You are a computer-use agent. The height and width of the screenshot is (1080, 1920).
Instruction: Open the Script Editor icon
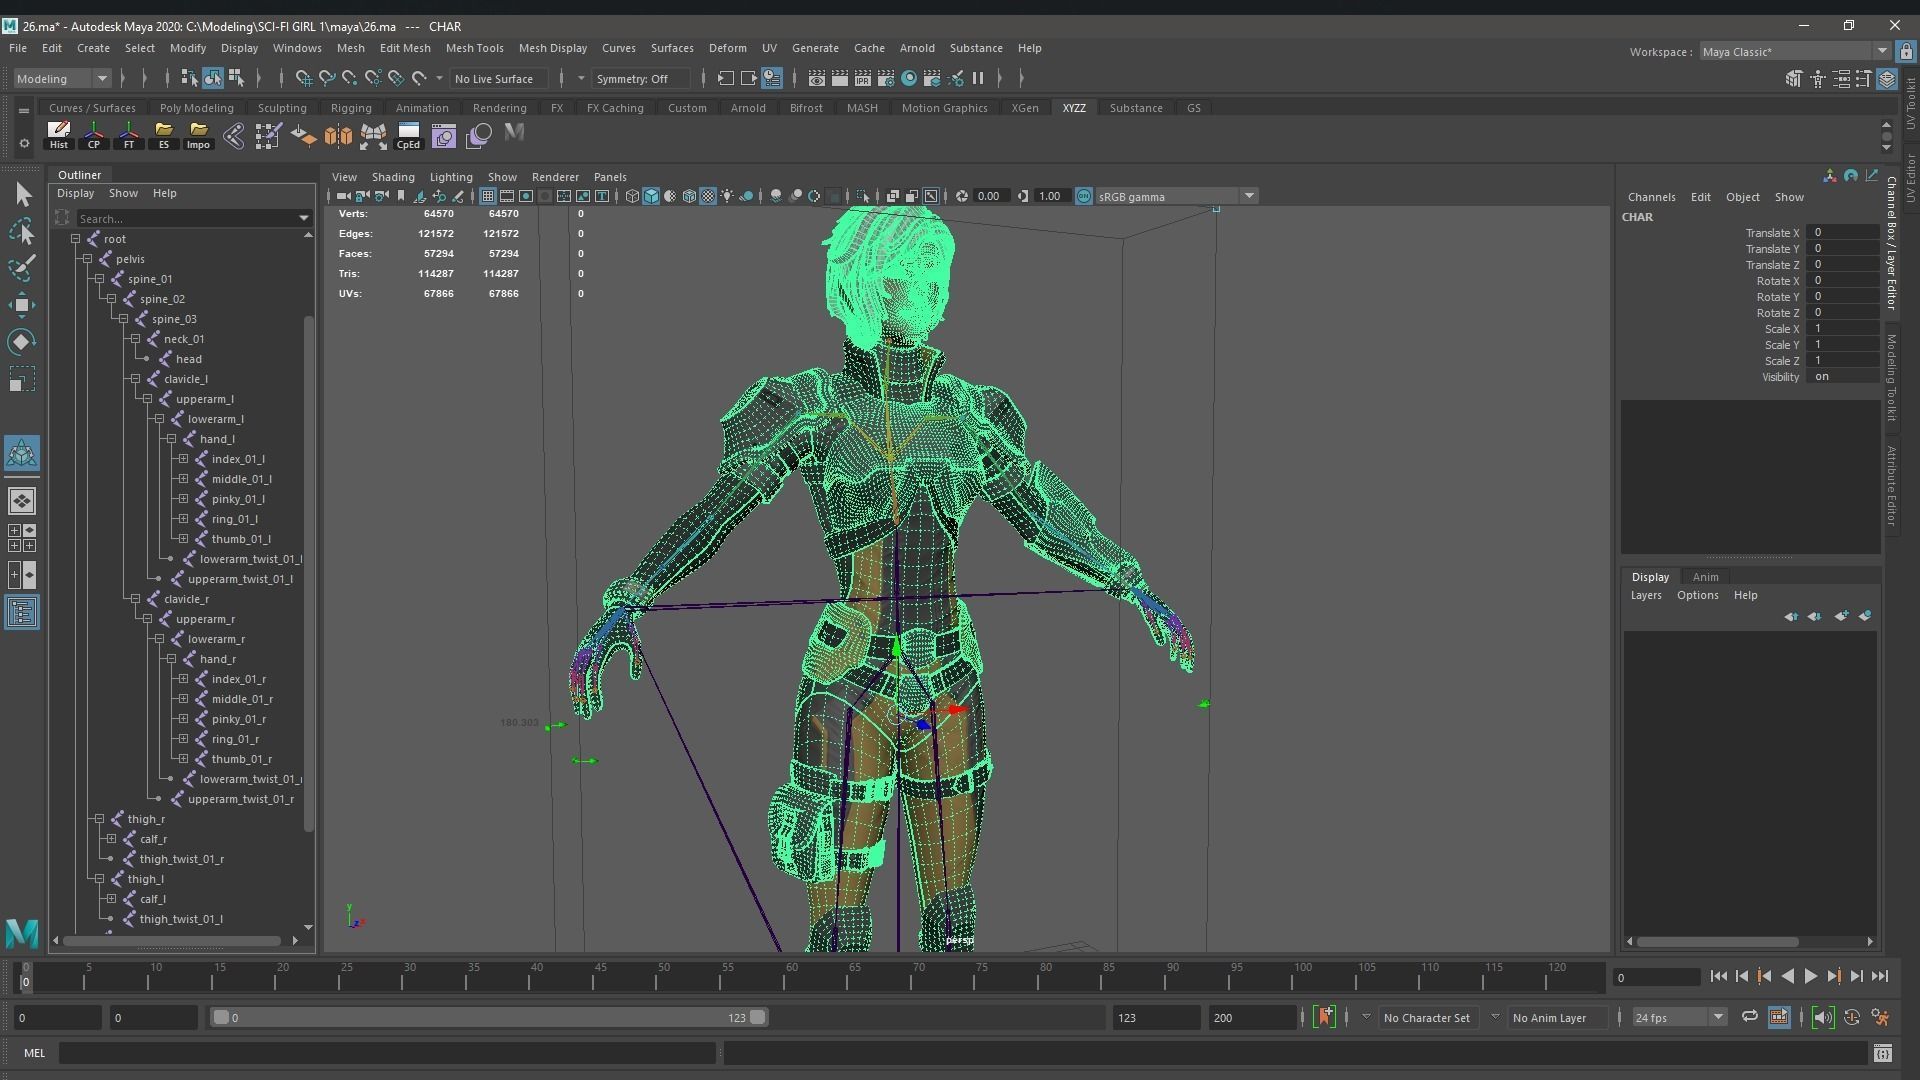tap(1883, 1053)
